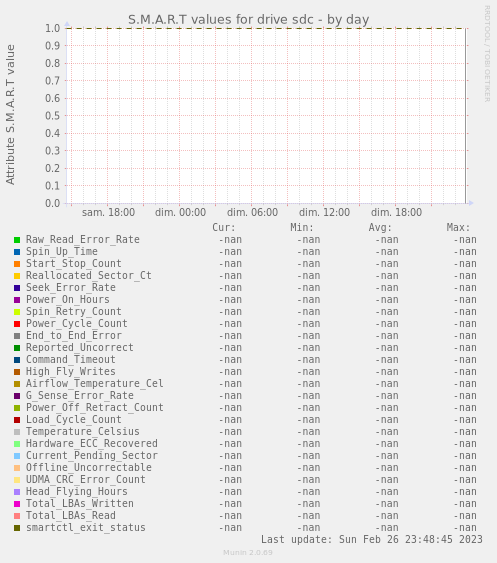The width and height of the screenshot is (497, 563).
Task: Click the 'dim. 00:00' time axis label
Action: (x=180, y=212)
